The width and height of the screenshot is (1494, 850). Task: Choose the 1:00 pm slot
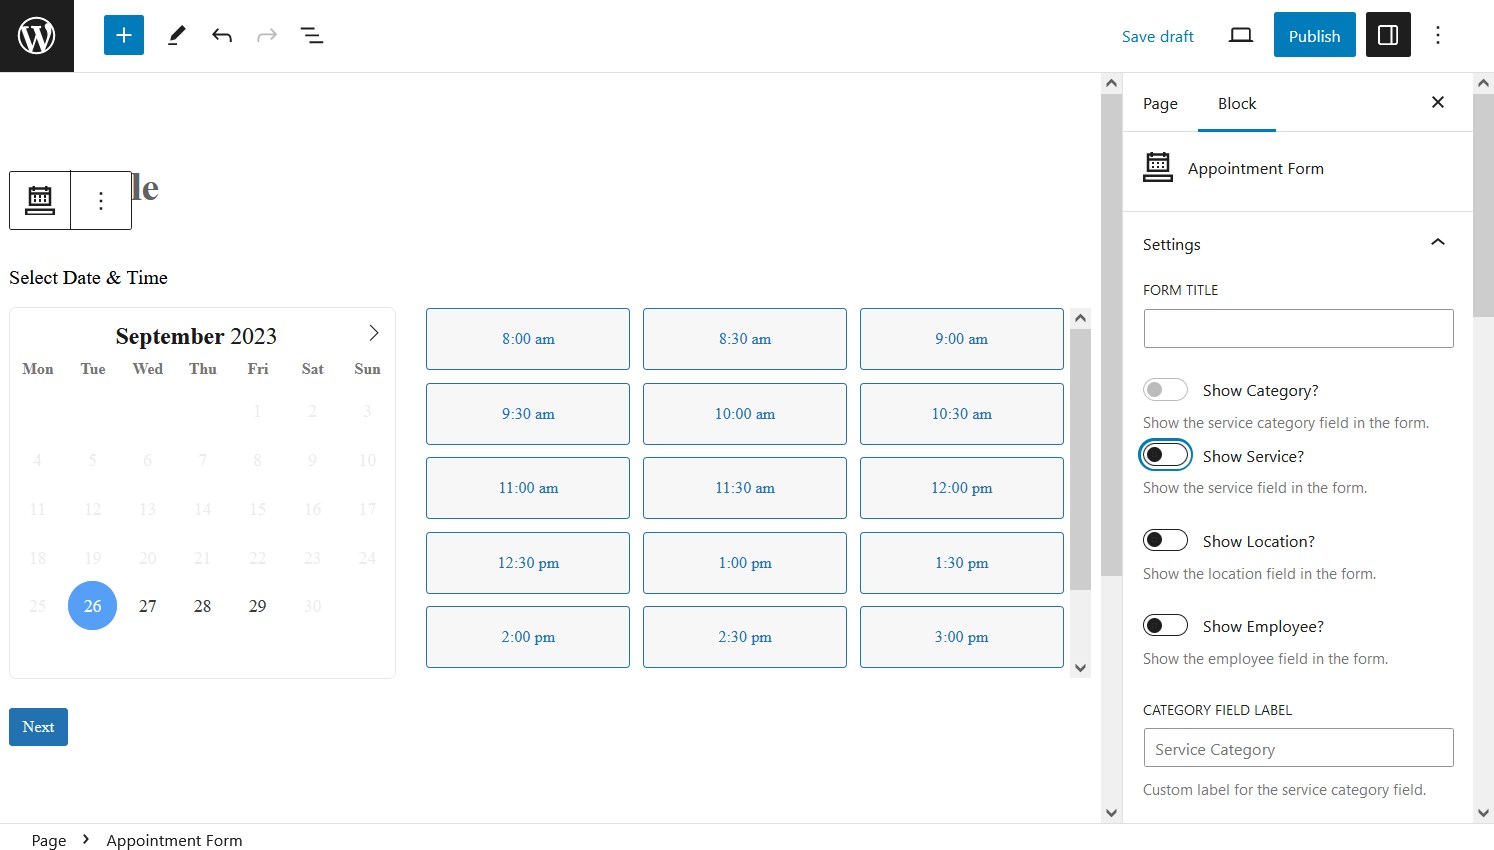[x=745, y=563]
